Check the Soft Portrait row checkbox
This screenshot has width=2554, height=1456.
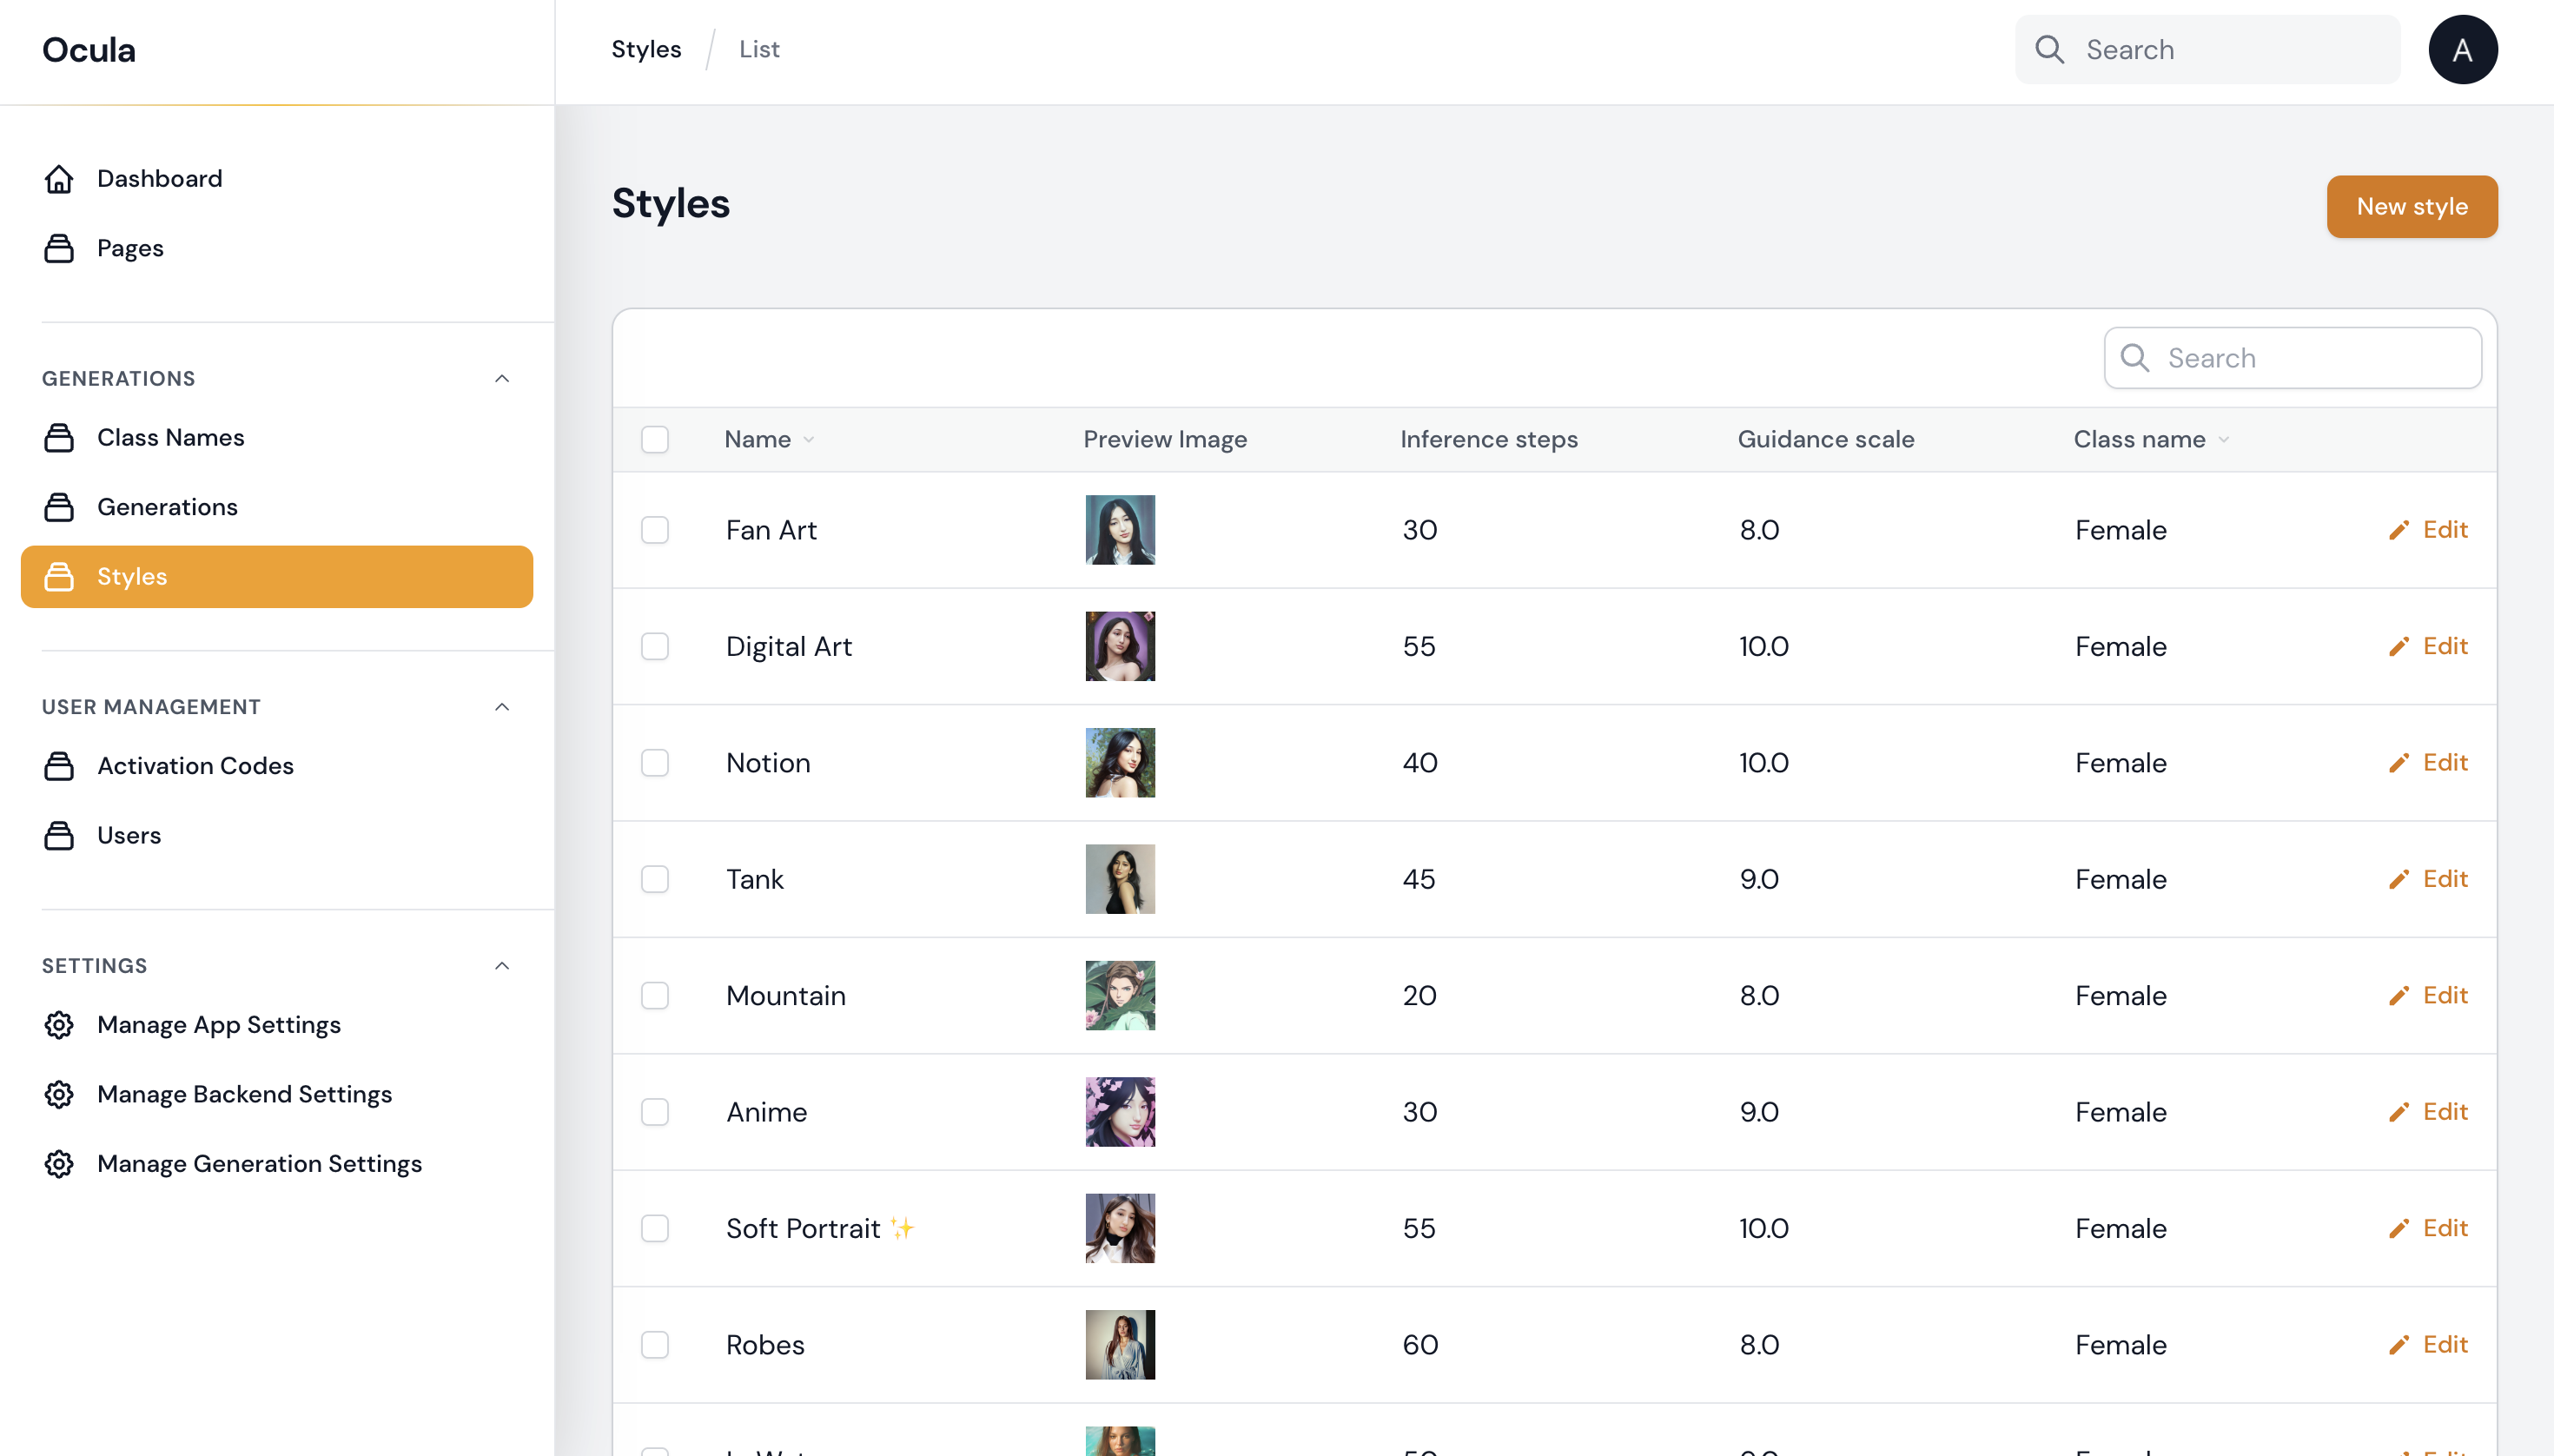coord(655,1229)
